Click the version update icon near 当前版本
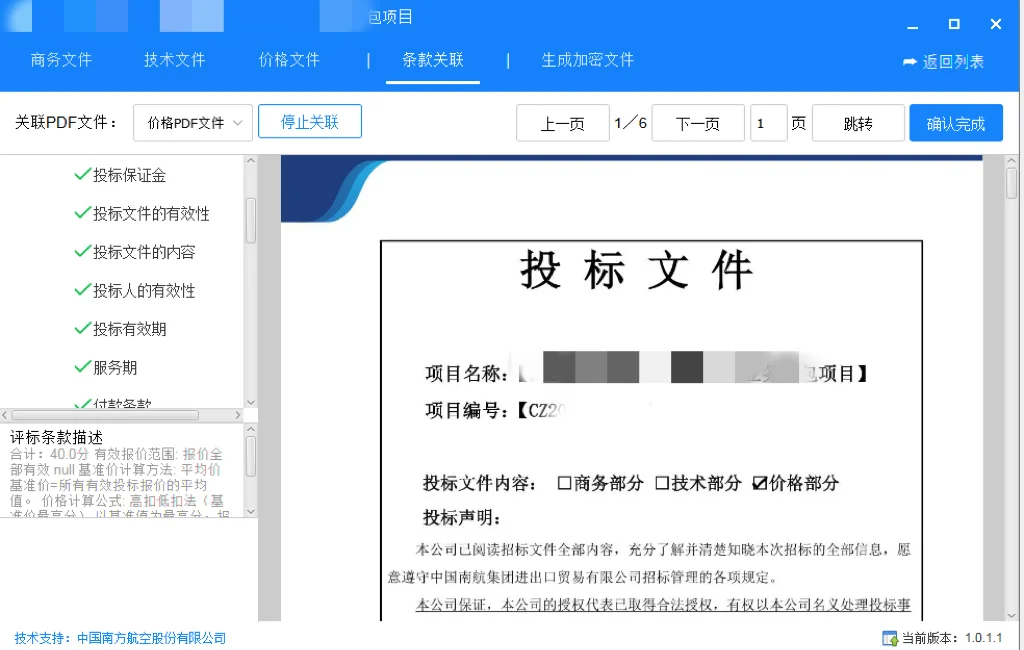 click(889, 637)
